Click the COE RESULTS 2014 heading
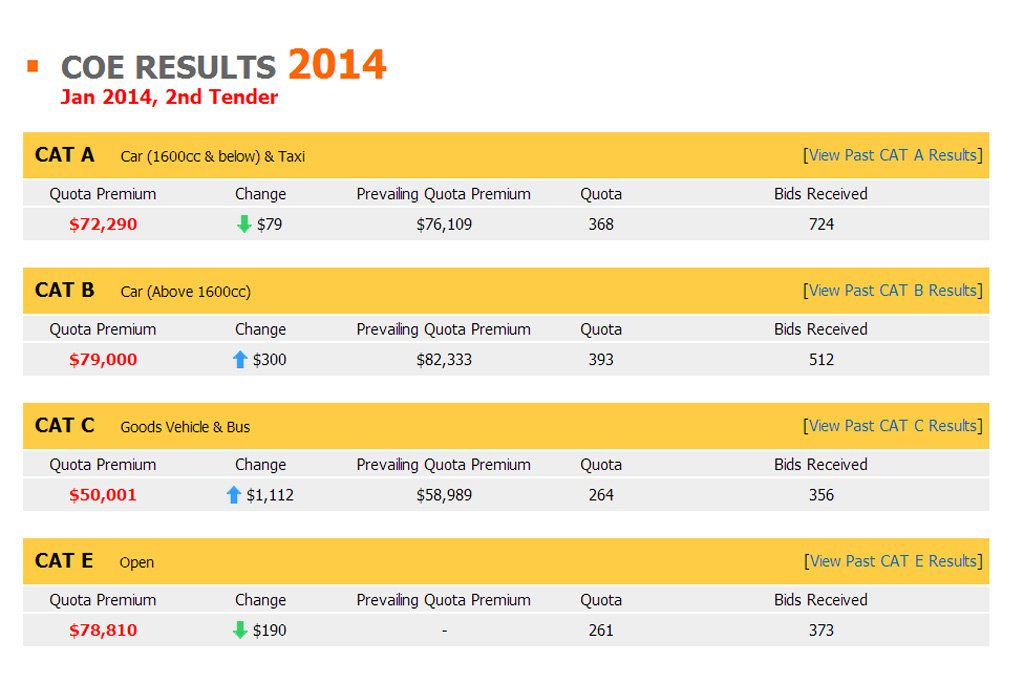Viewport: 1024px width, 683px height. [223, 65]
